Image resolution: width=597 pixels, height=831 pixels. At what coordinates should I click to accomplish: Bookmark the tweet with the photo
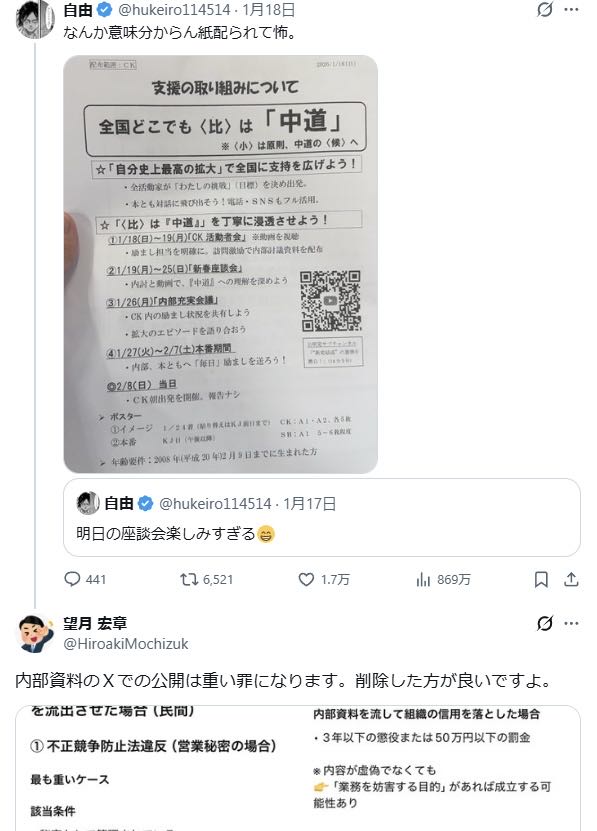pyautogui.click(x=541, y=579)
